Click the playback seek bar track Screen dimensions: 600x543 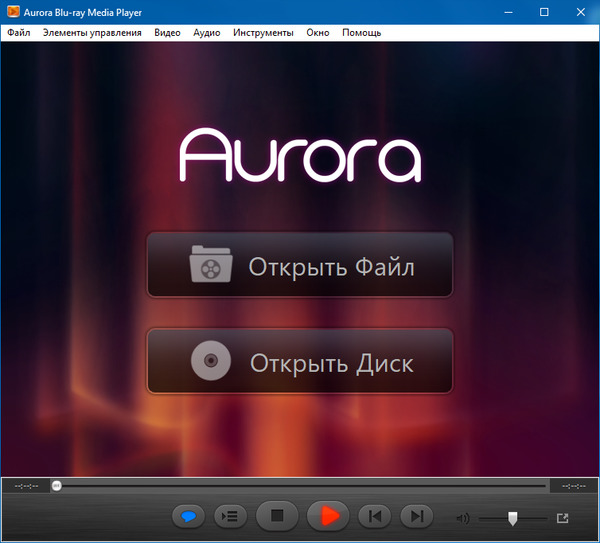[300, 486]
